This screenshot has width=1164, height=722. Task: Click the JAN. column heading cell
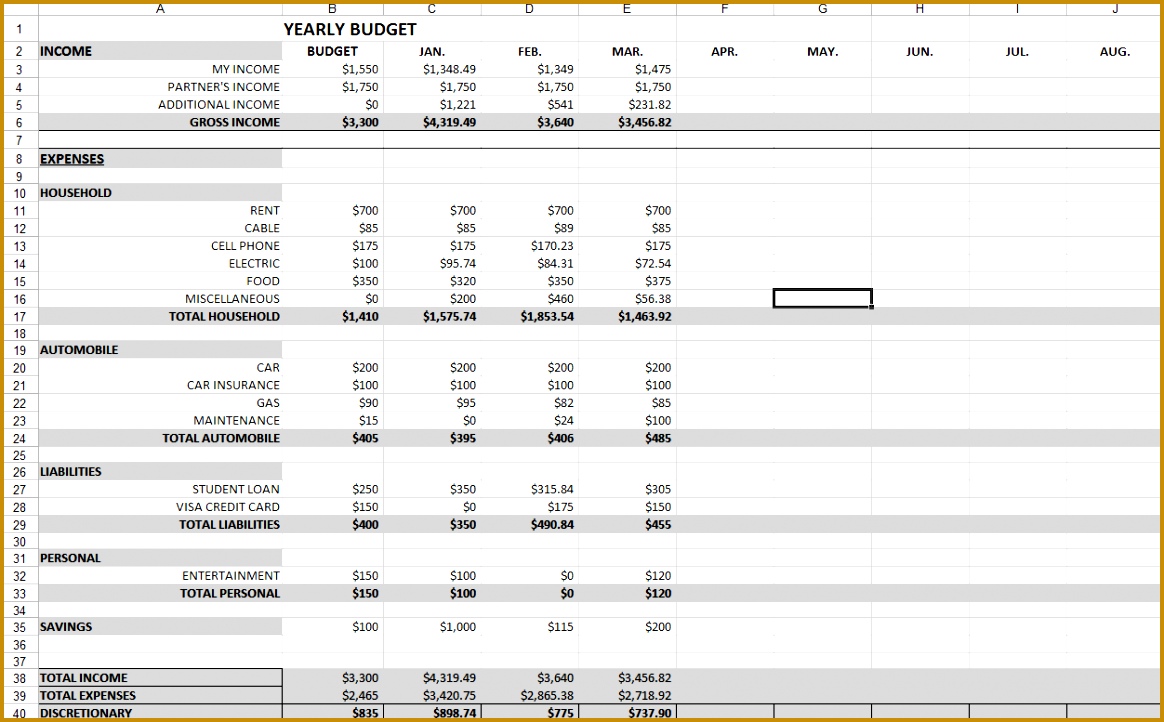tap(430, 51)
